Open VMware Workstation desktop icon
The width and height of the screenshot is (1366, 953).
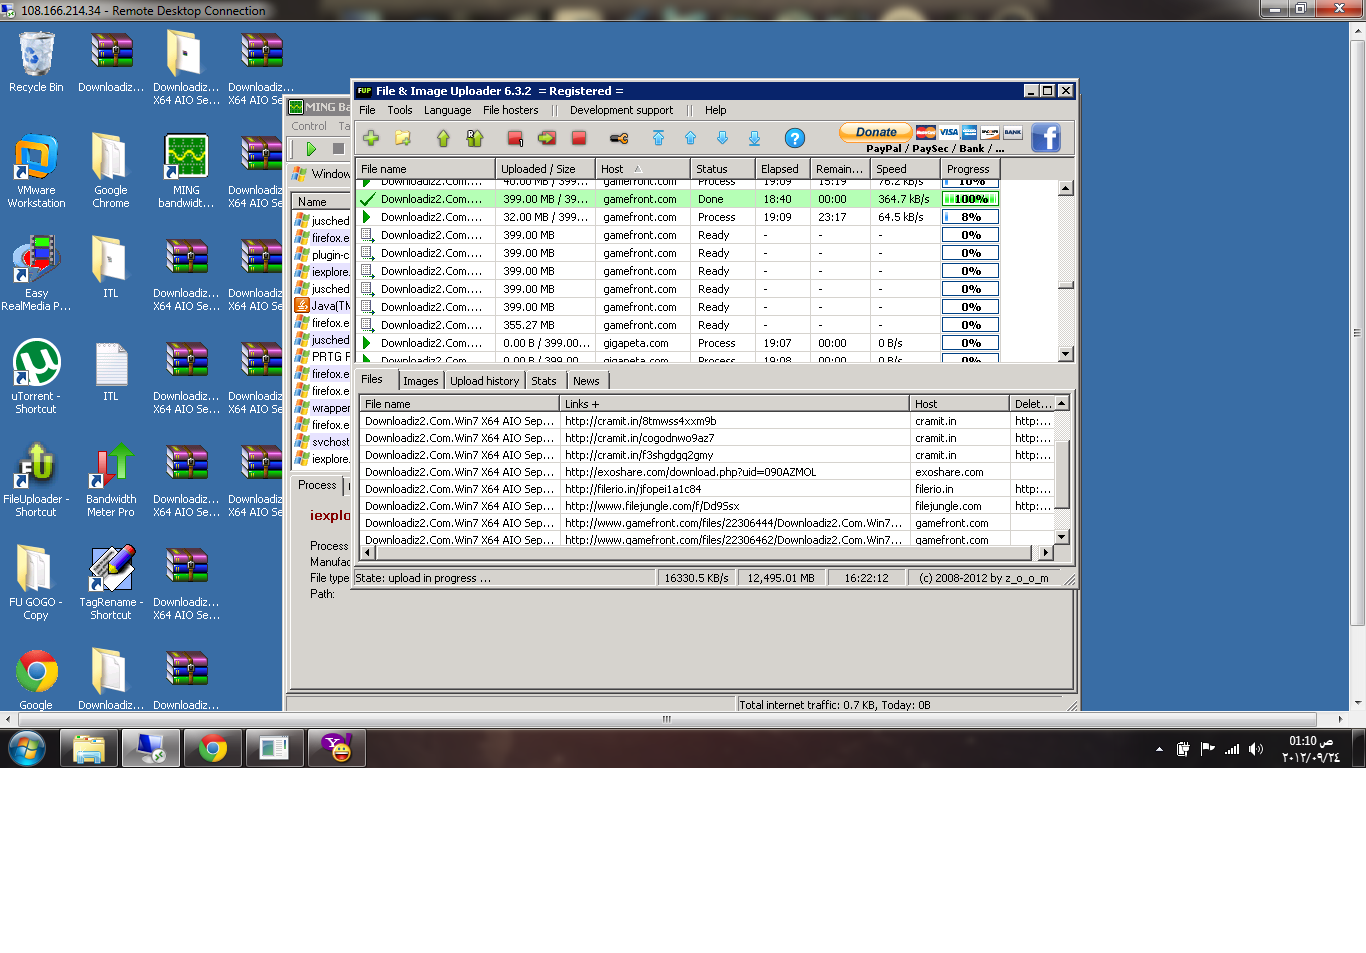point(36,171)
